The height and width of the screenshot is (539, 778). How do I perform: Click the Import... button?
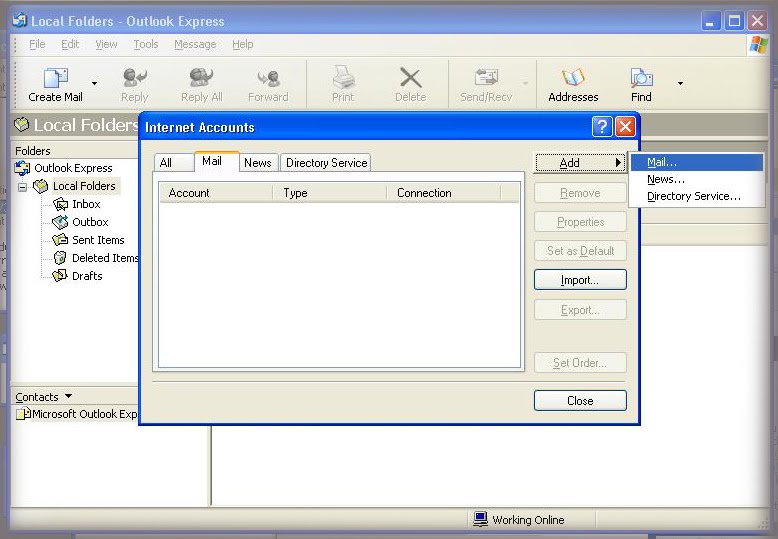click(580, 280)
